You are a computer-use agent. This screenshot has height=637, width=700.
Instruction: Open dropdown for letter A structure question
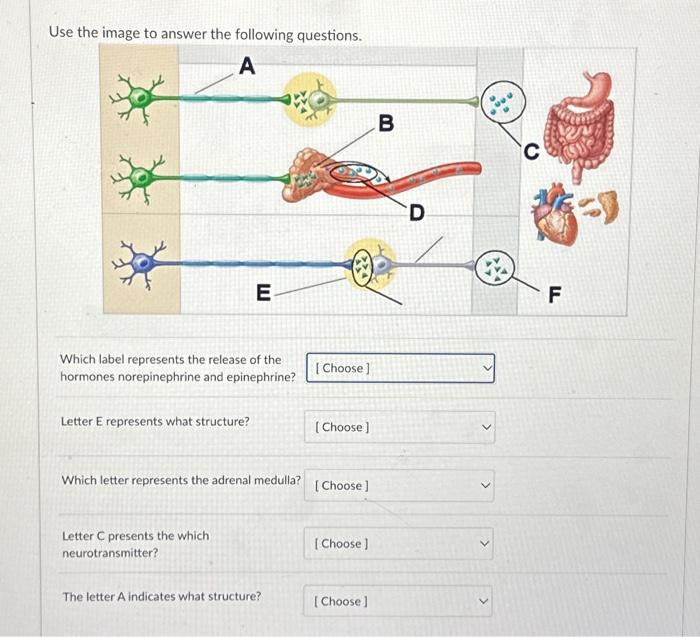pos(398,601)
